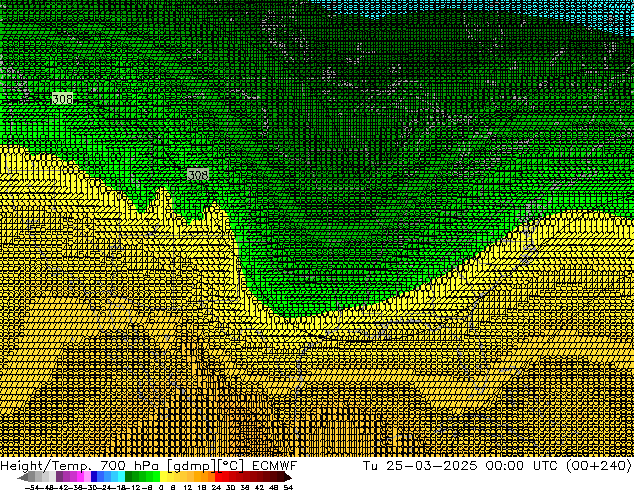Screen dimensions: 634x490
Task: Click the bright red swatch in the temperature legend
Action: (x=218, y=476)
